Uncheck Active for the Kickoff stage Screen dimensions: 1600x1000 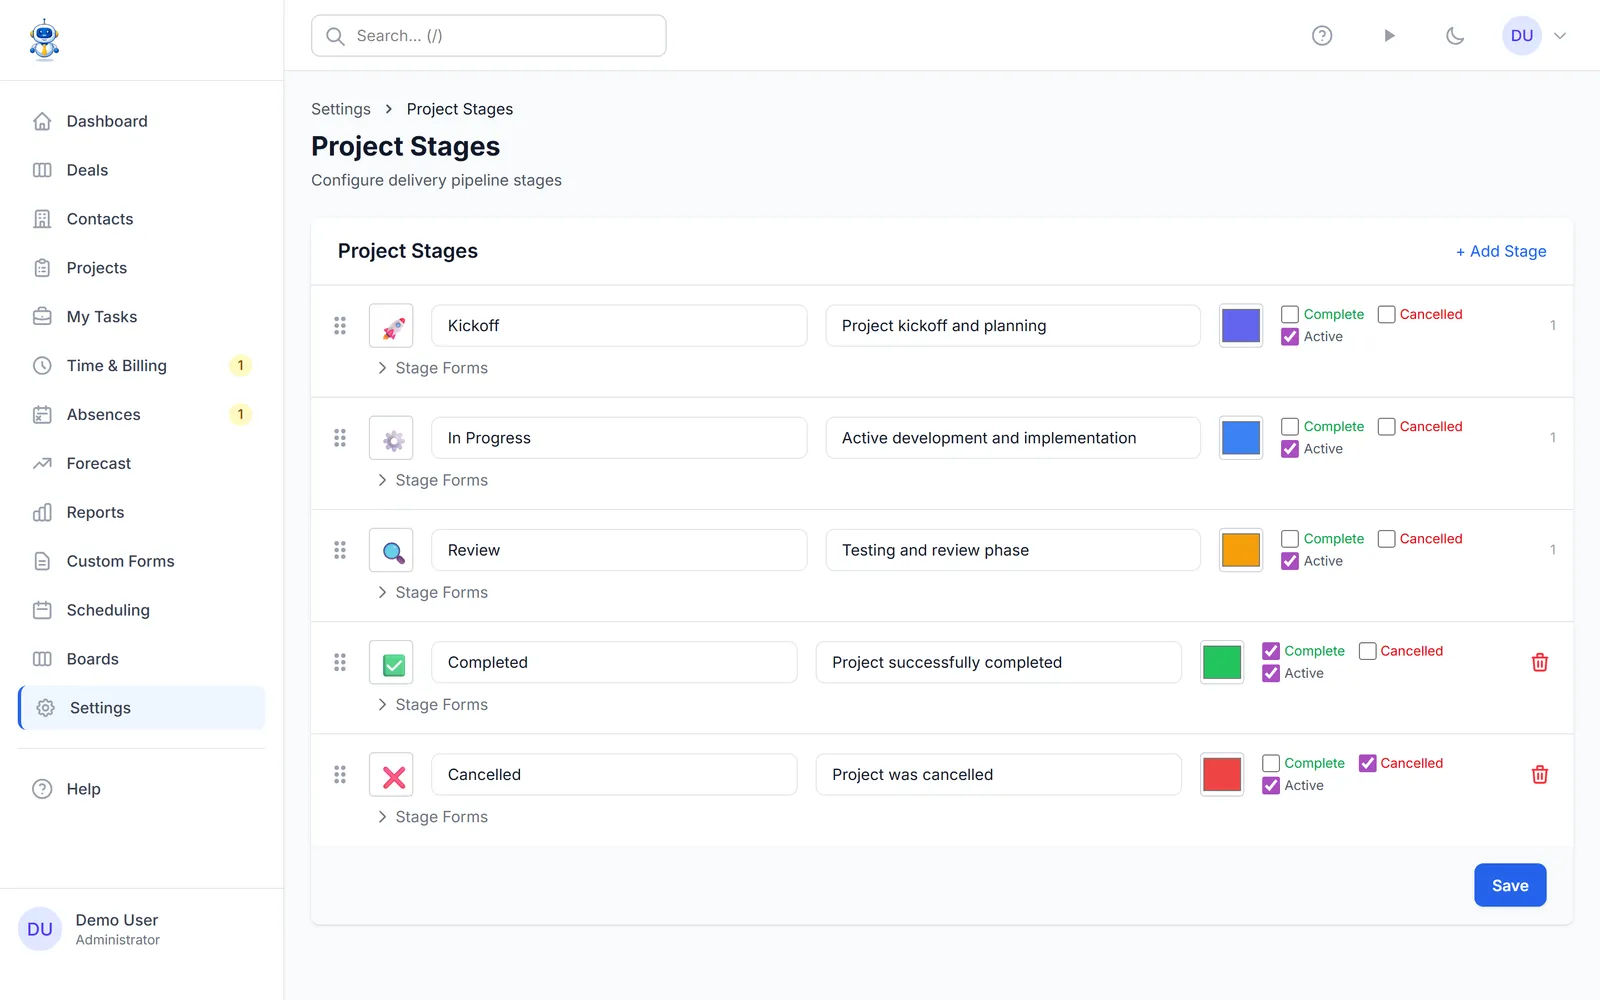point(1290,337)
